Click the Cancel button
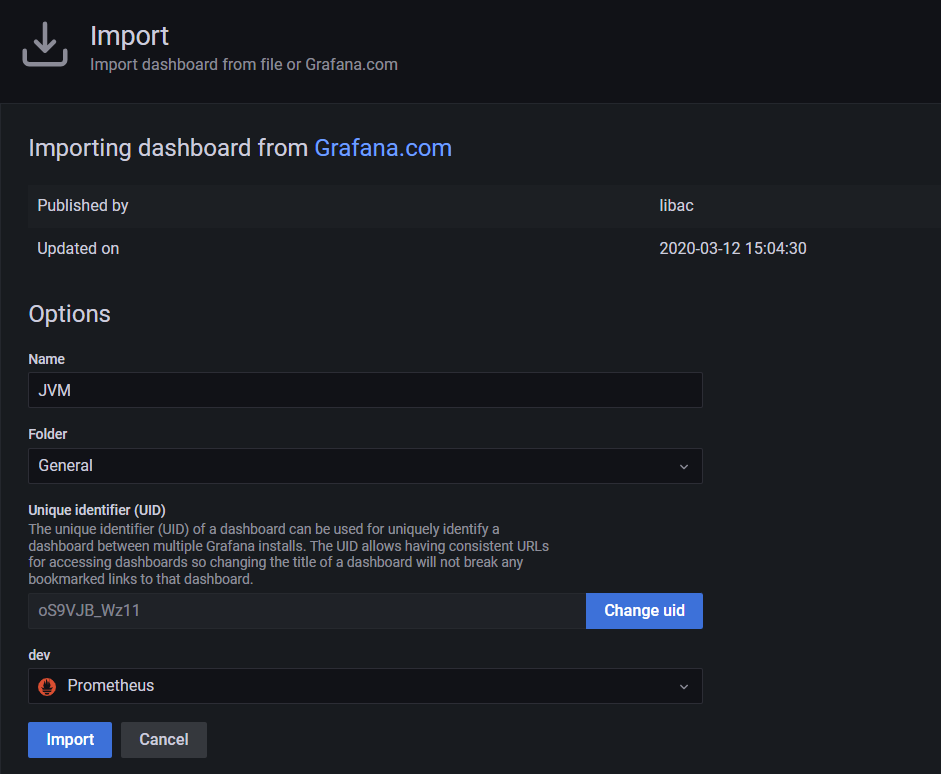941x774 pixels. click(x=164, y=740)
